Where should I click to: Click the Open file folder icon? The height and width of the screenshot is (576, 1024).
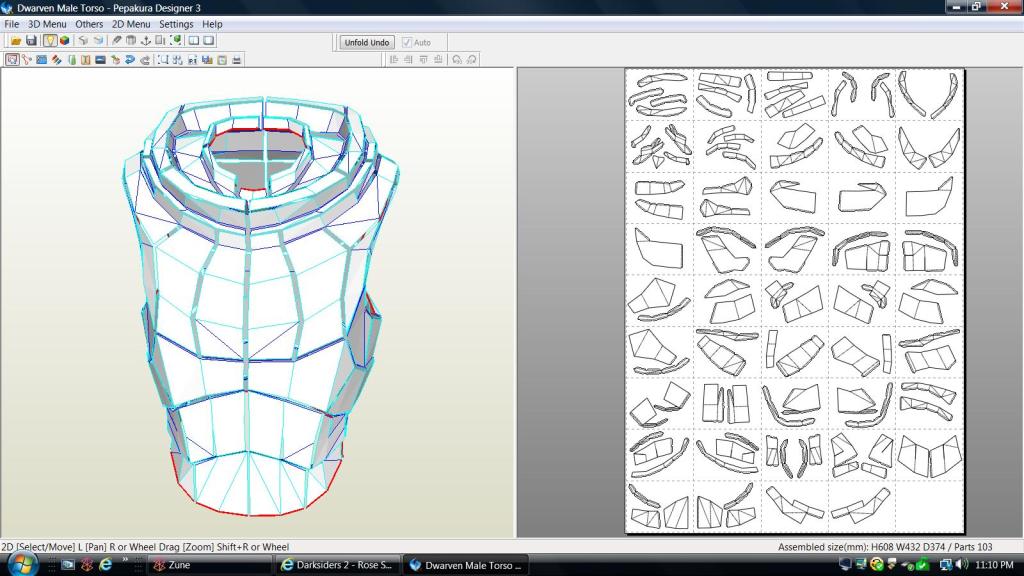(16, 41)
